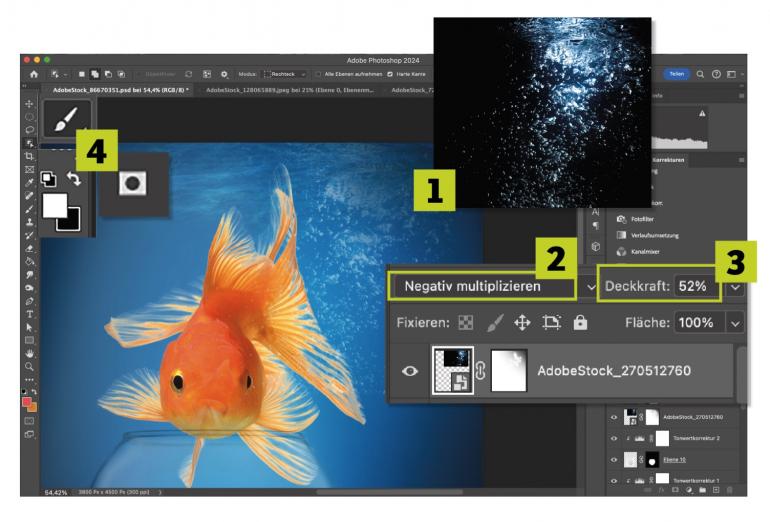Open the 'Negativ multiplizieren' blend mode dropdown
Viewport: 770px width, 522px height.
click(495, 286)
